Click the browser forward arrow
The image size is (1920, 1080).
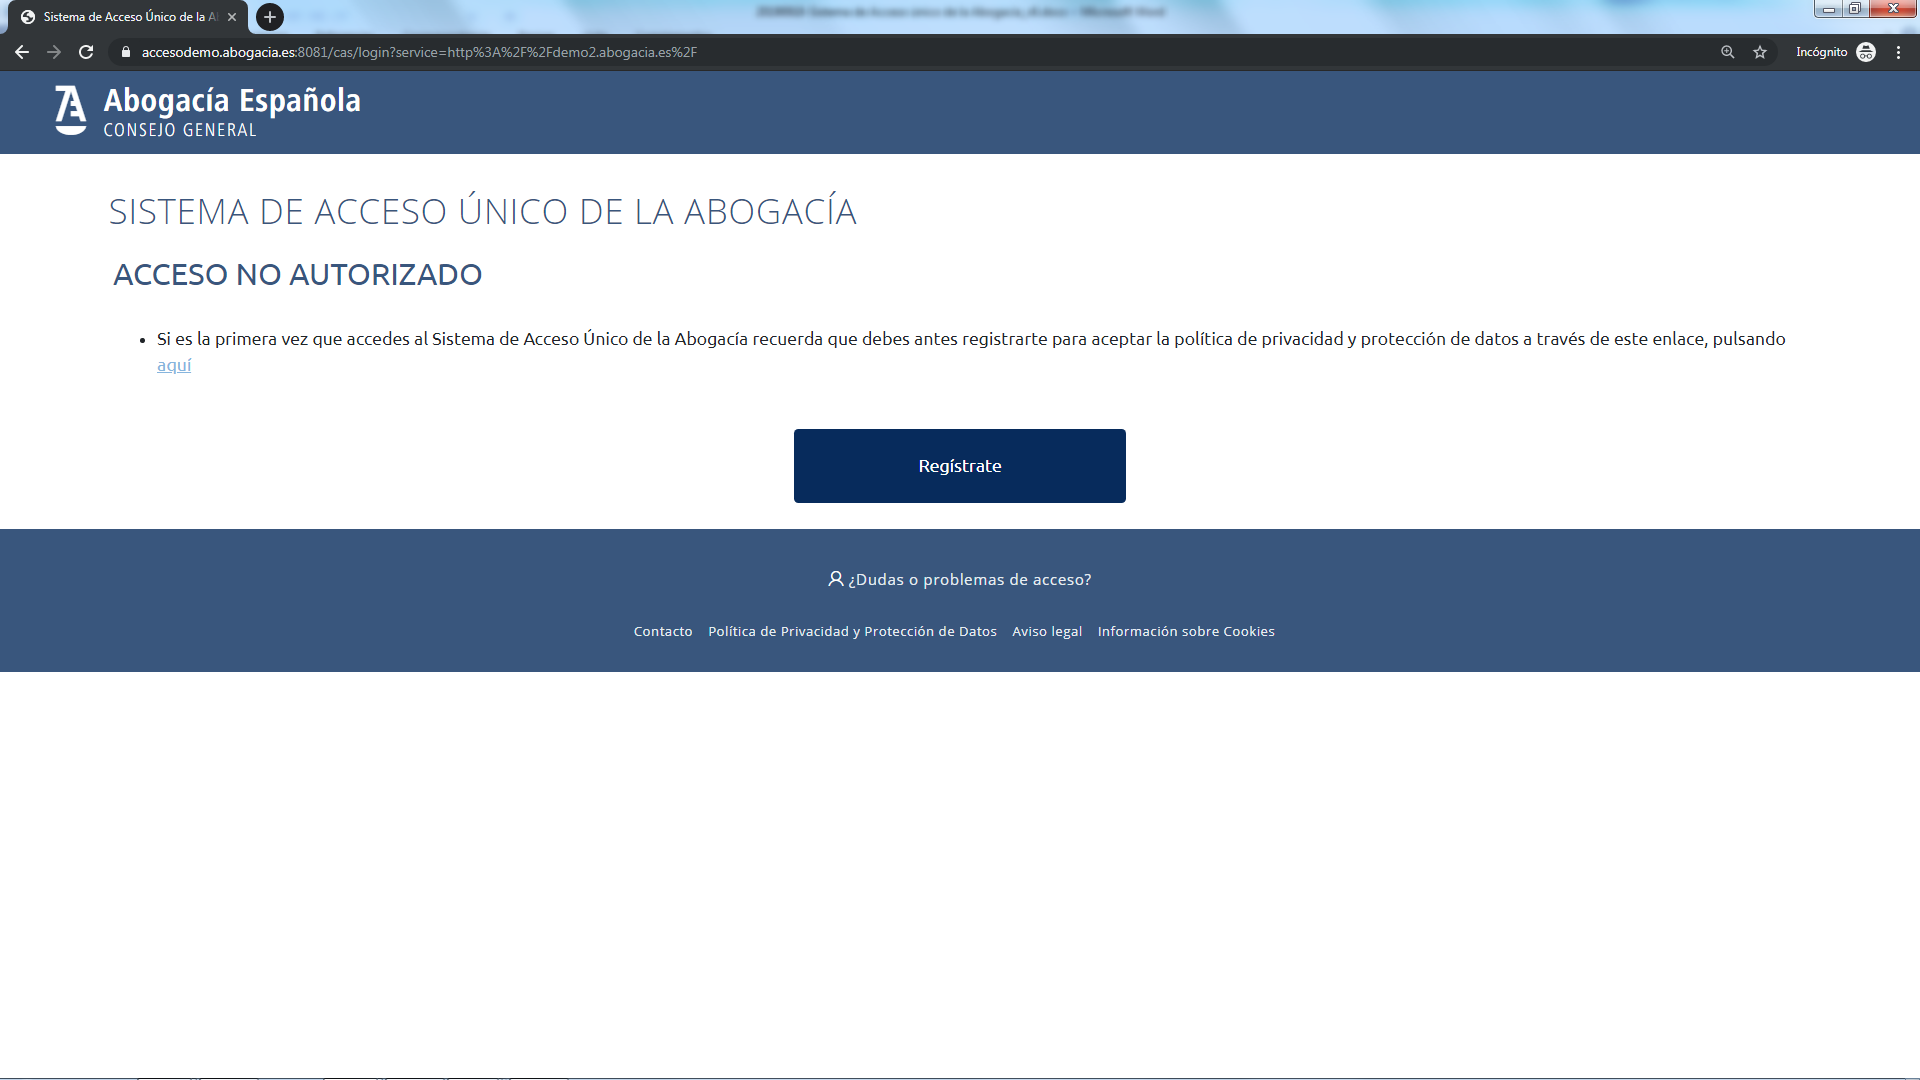coord(54,52)
